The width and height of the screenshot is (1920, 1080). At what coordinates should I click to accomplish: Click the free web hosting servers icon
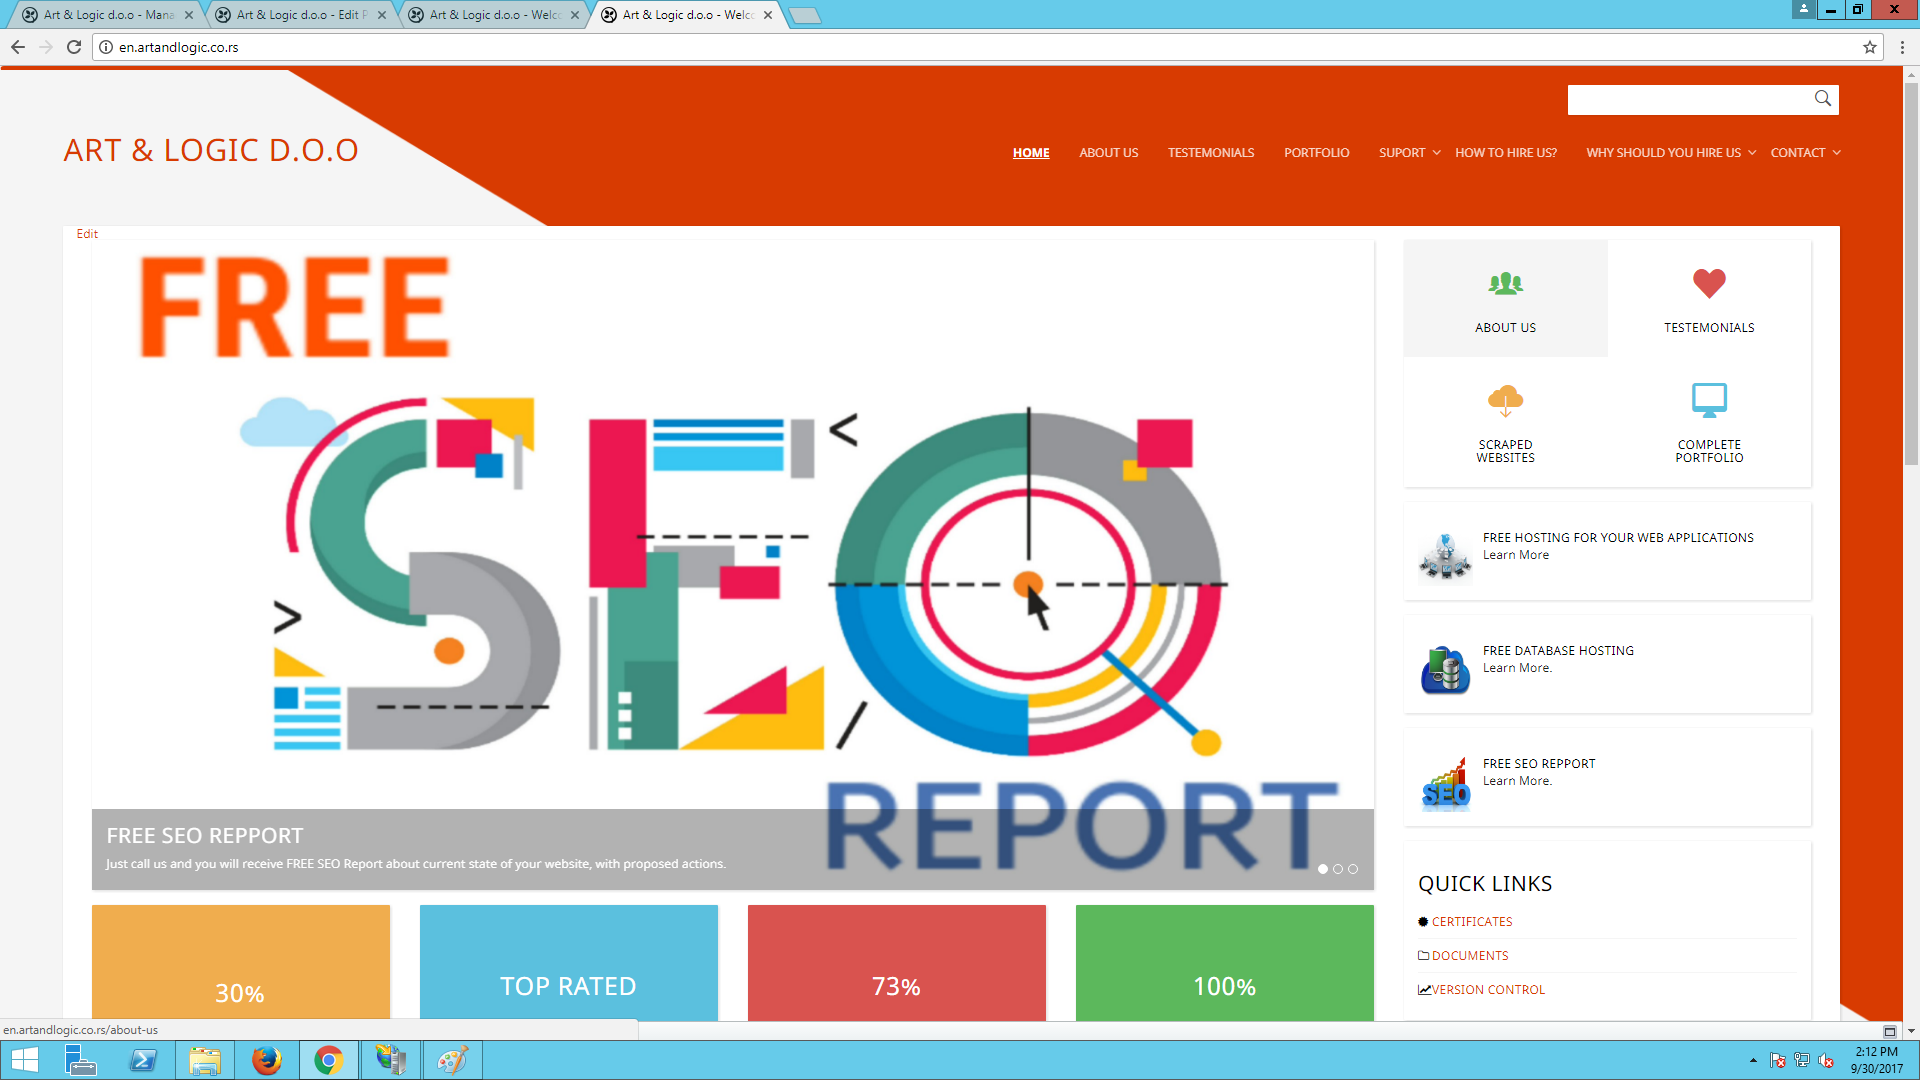click(1445, 556)
